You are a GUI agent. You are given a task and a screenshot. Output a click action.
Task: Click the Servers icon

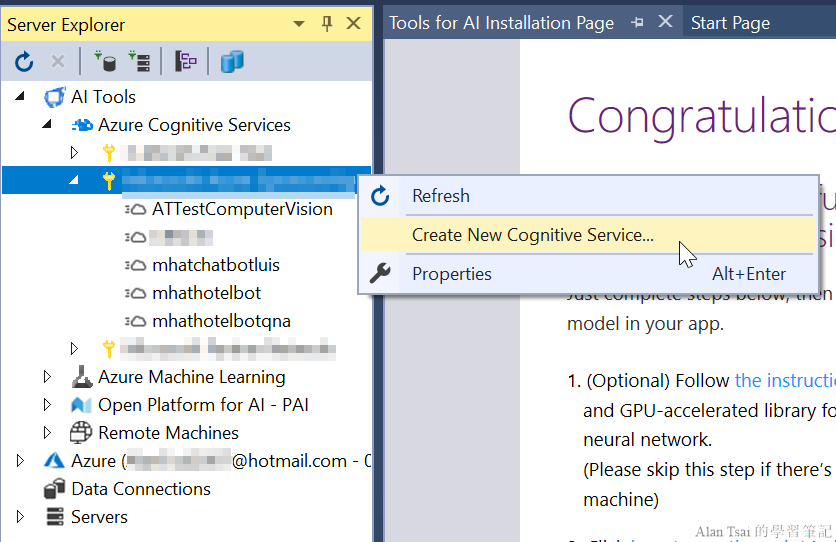[54, 516]
